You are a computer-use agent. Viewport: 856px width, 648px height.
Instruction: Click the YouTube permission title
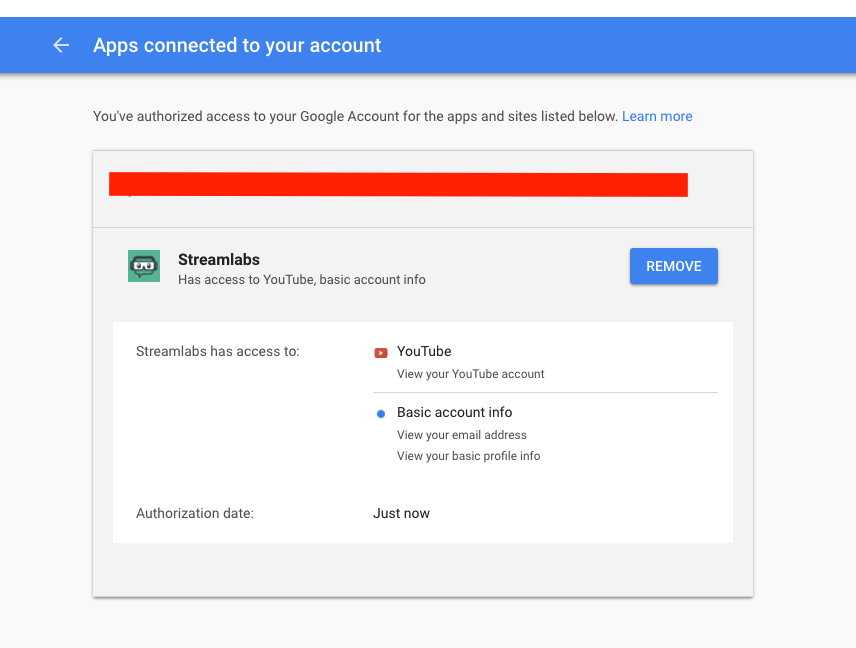(x=424, y=351)
